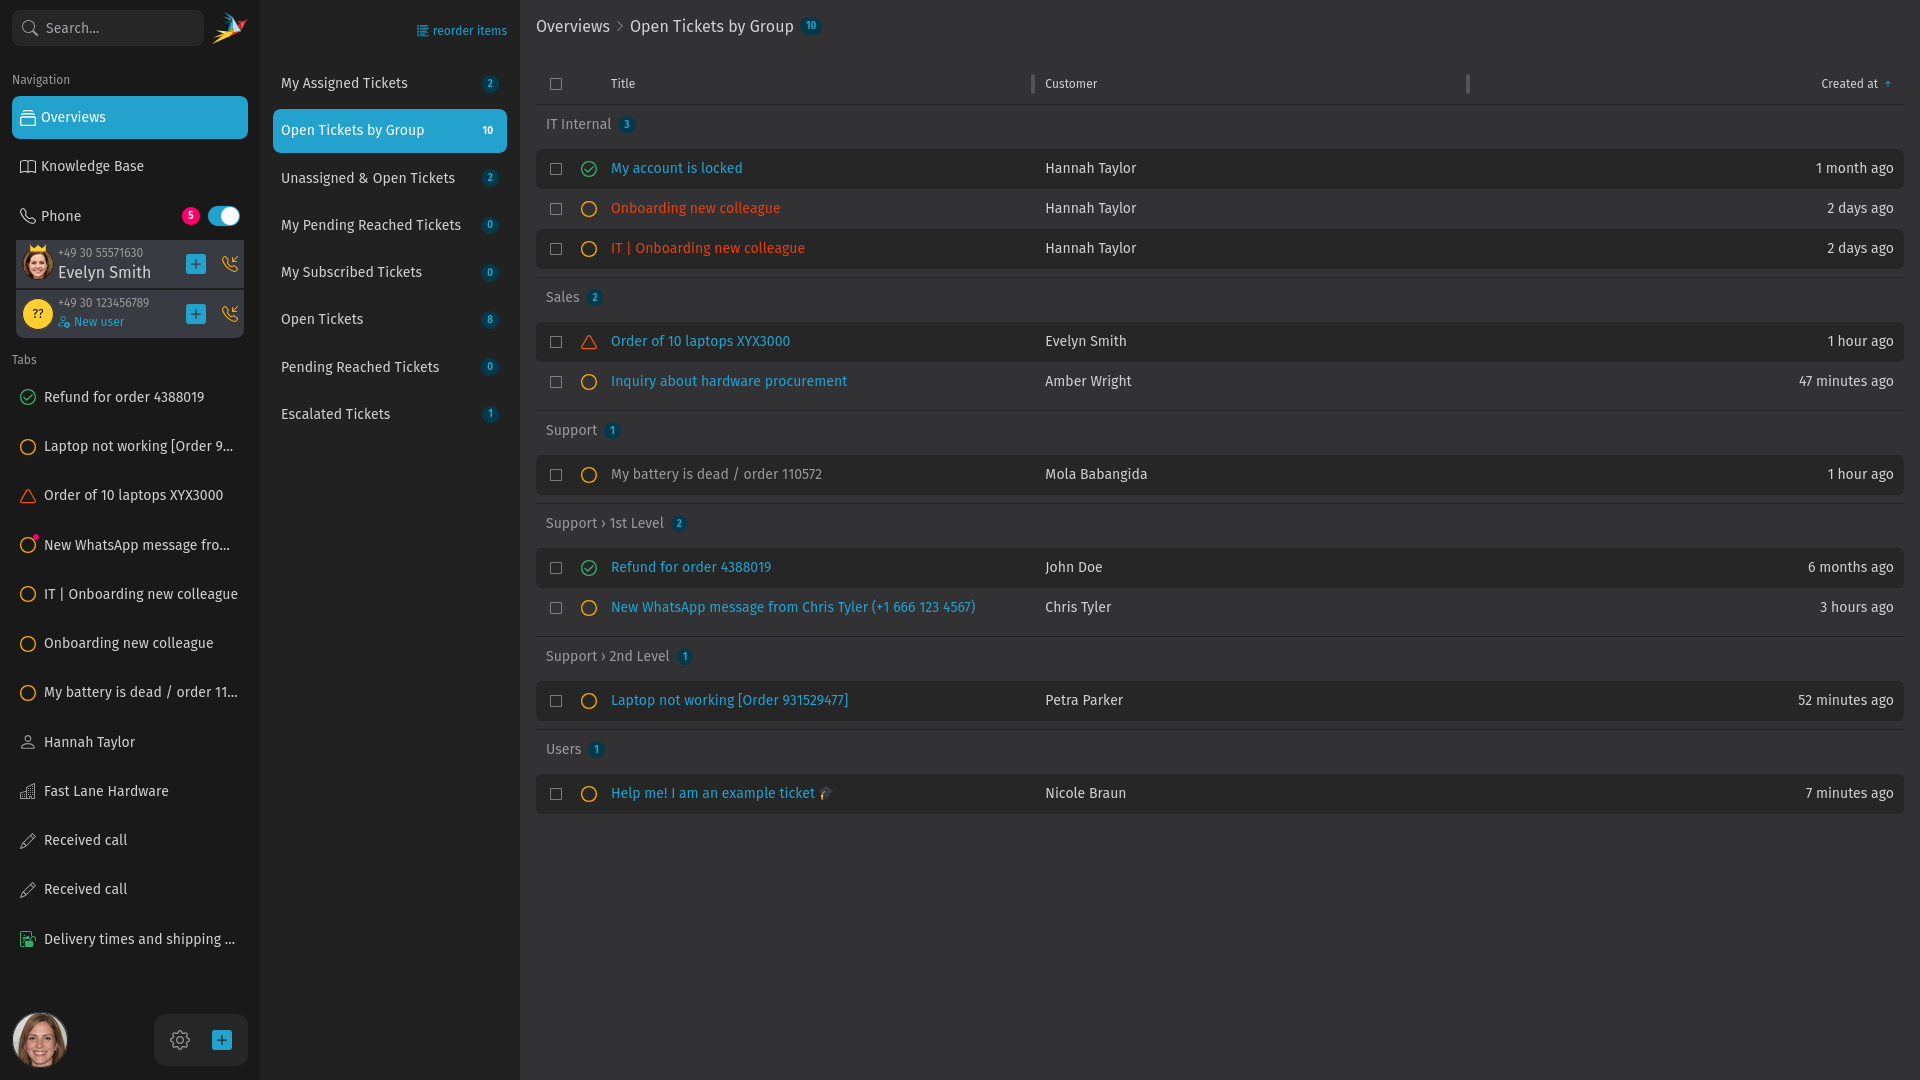
Task: Click state circle of Help me example ticket
Action: point(589,794)
